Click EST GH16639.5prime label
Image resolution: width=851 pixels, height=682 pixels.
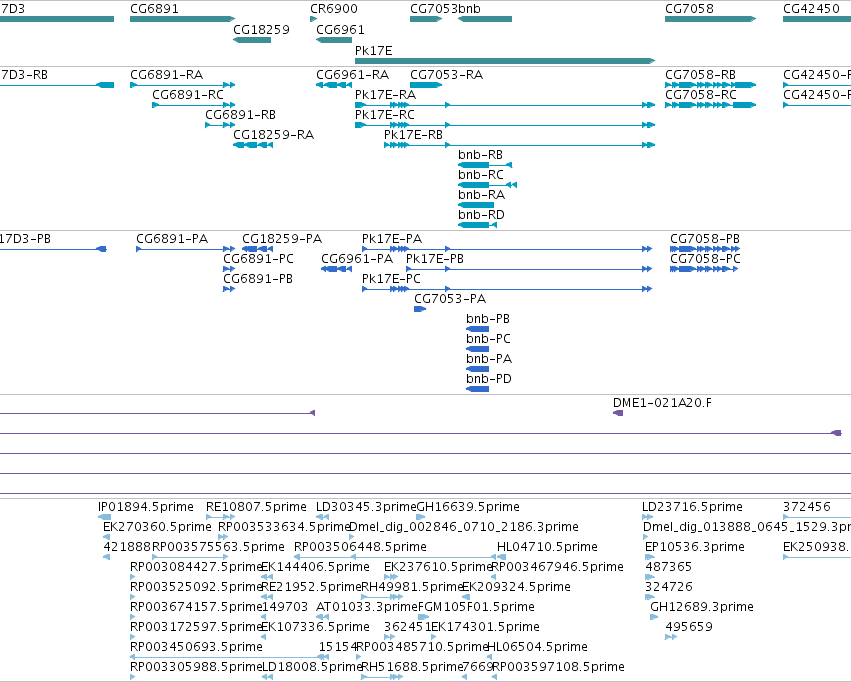pyautogui.click(x=468, y=507)
